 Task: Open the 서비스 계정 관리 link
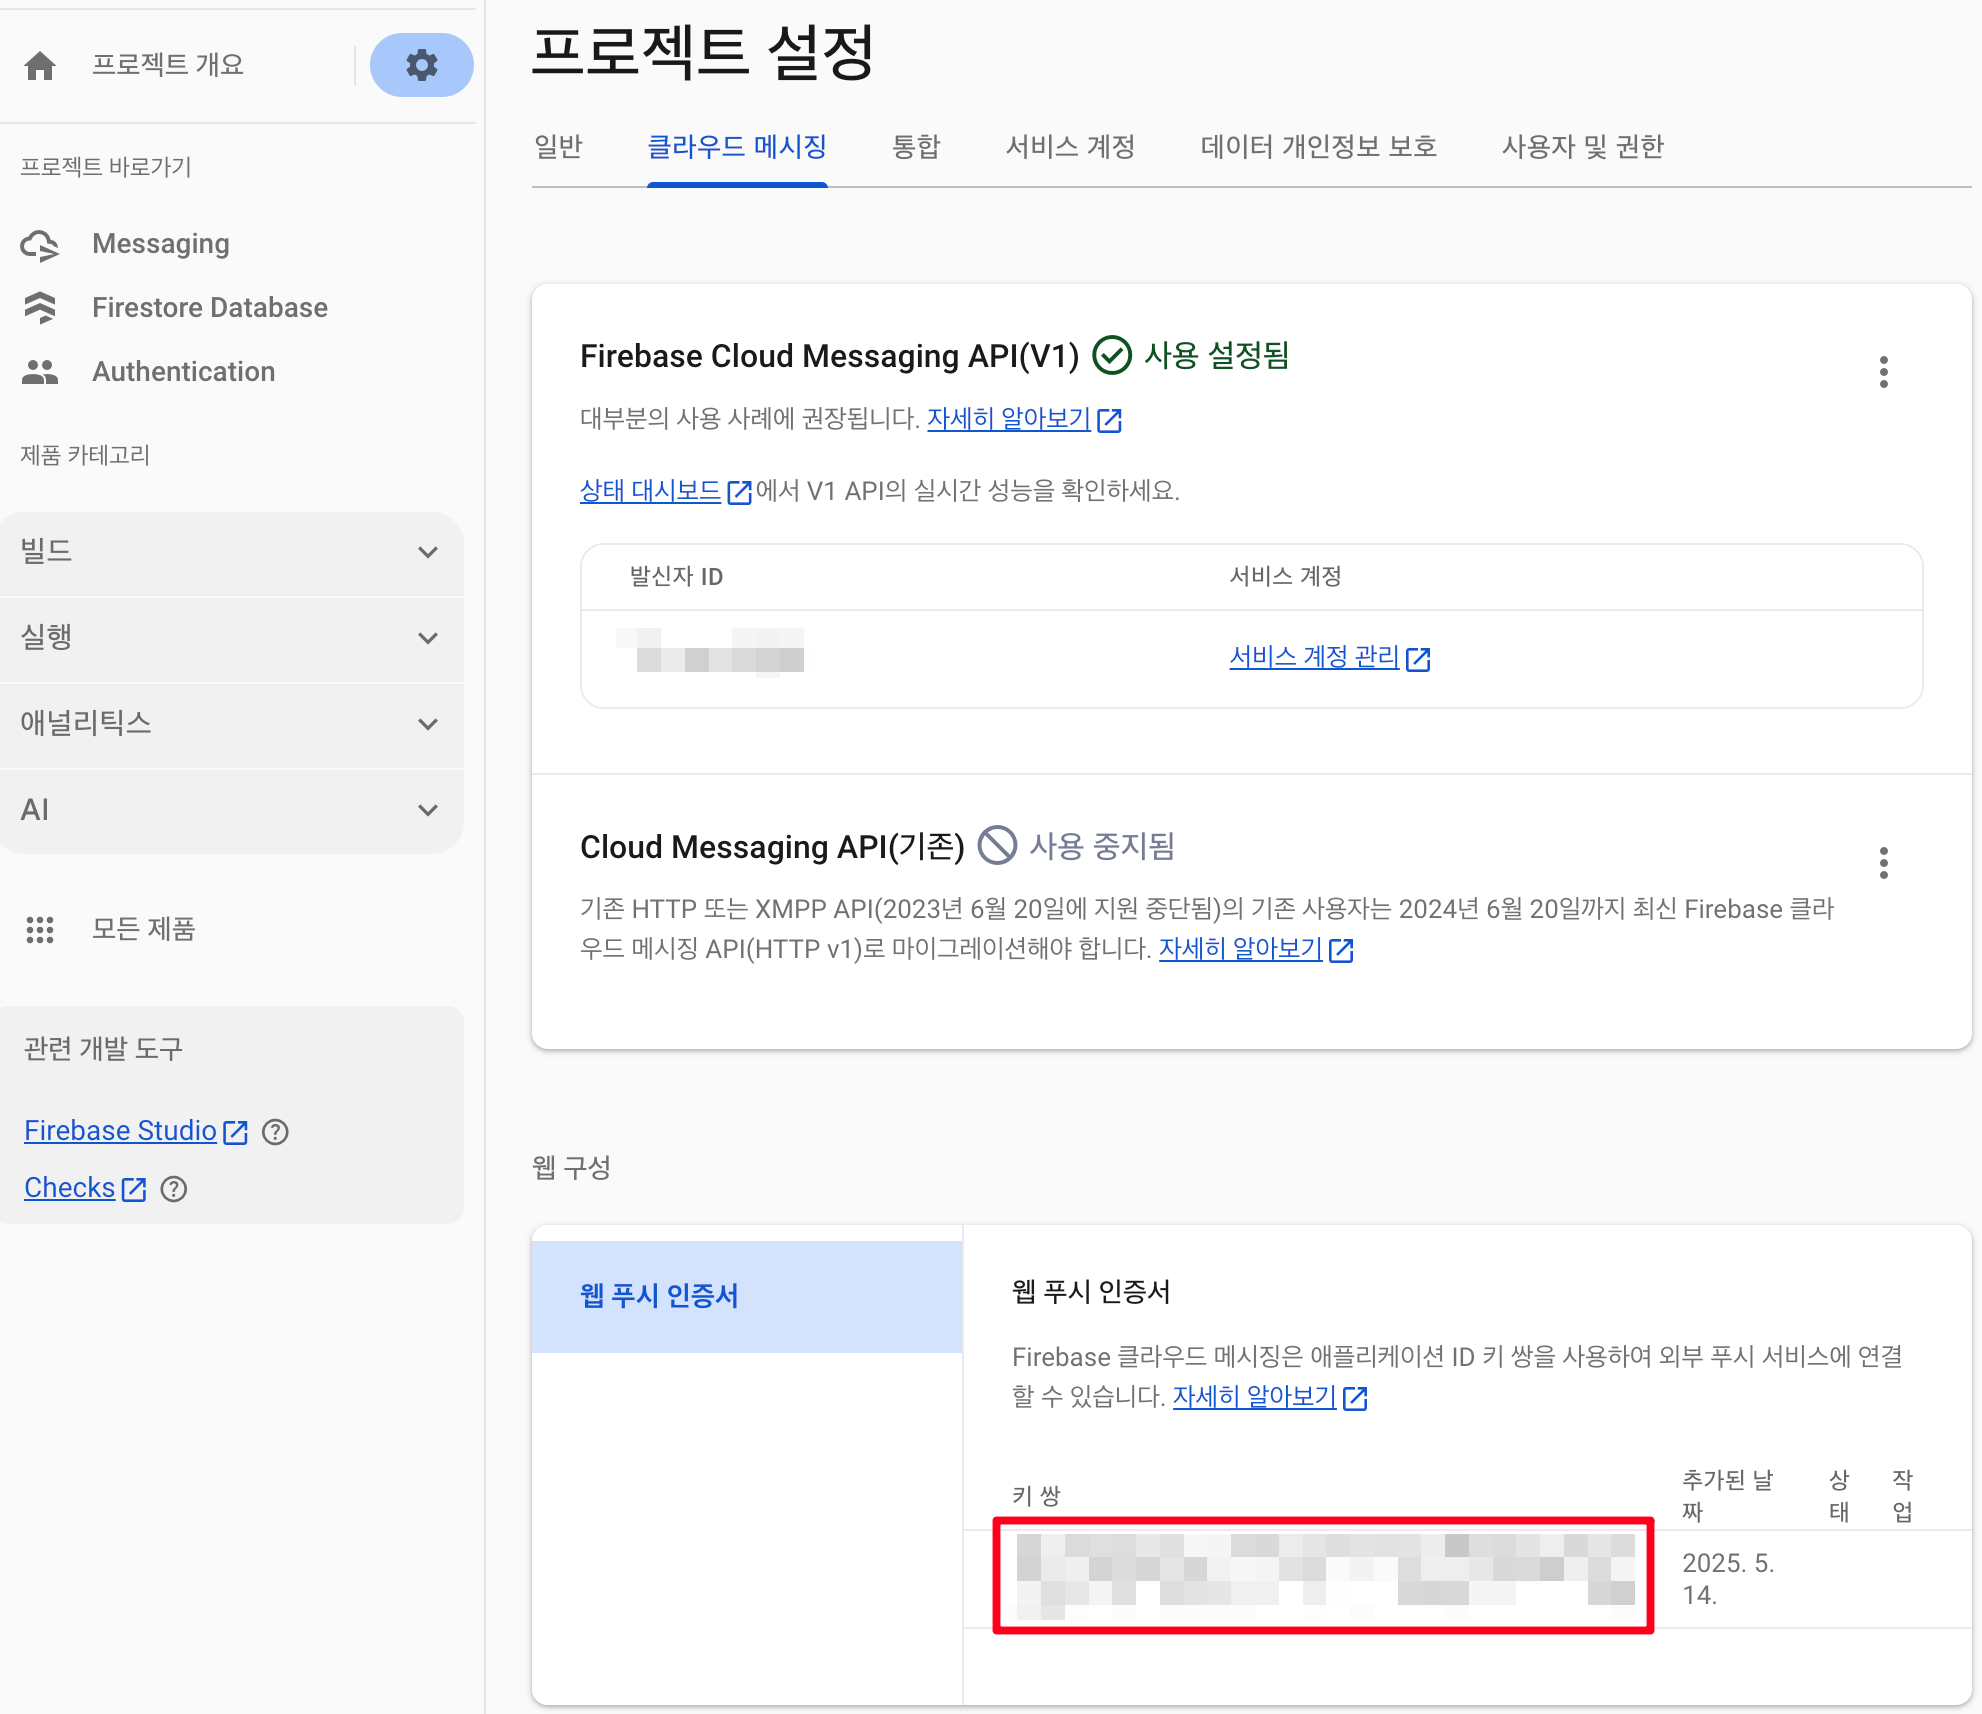[1314, 657]
